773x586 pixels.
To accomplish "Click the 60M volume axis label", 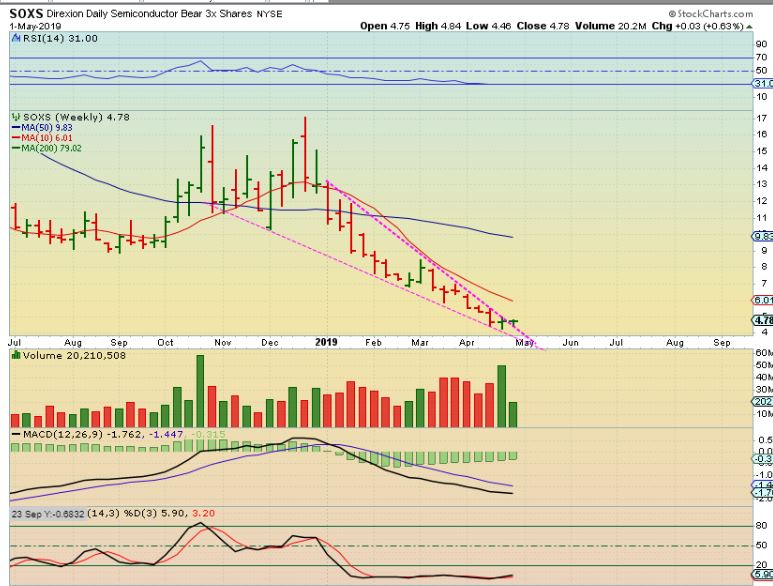I will click(764, 352).
